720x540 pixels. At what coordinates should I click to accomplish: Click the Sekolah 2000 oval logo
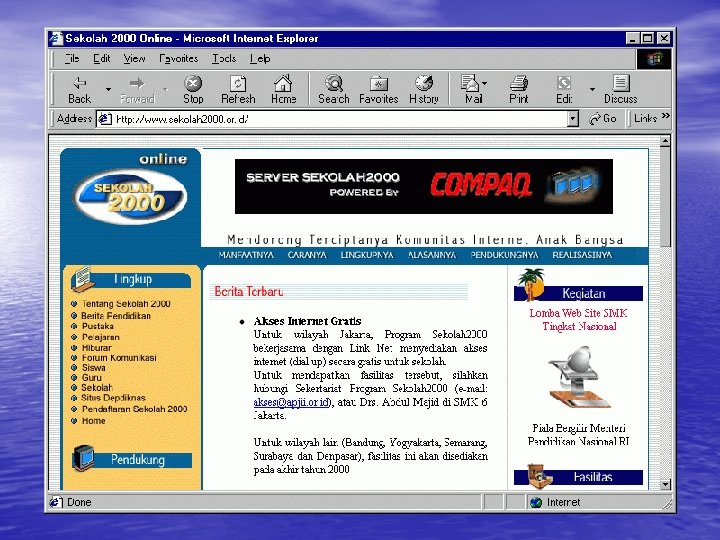[x=130, y=196]
